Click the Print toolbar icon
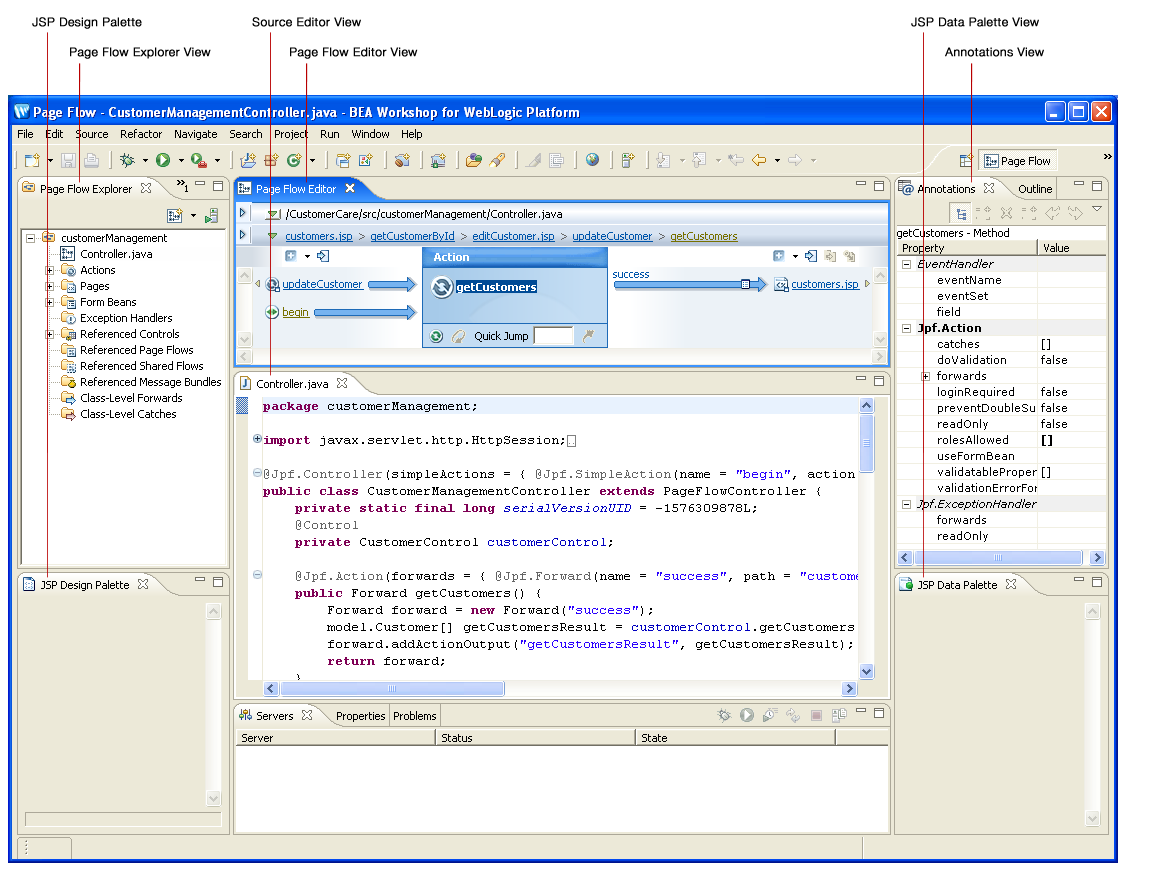The width and height of the screenshot is (1166, 869). (91, 160)
